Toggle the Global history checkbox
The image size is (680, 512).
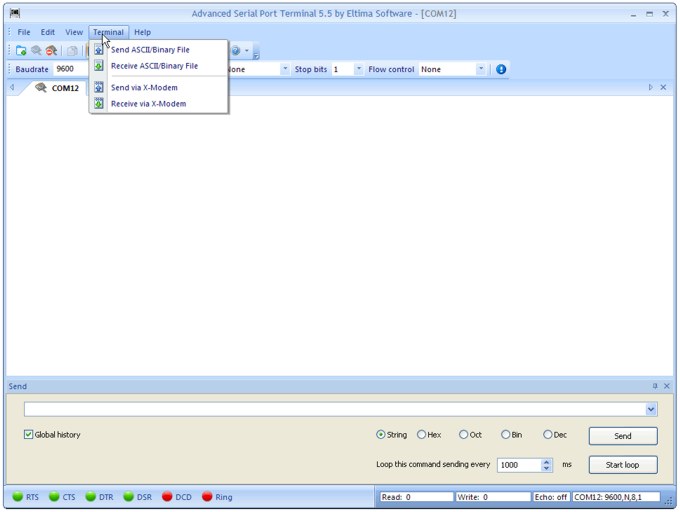pyautogui.click(x=28, y=434)
